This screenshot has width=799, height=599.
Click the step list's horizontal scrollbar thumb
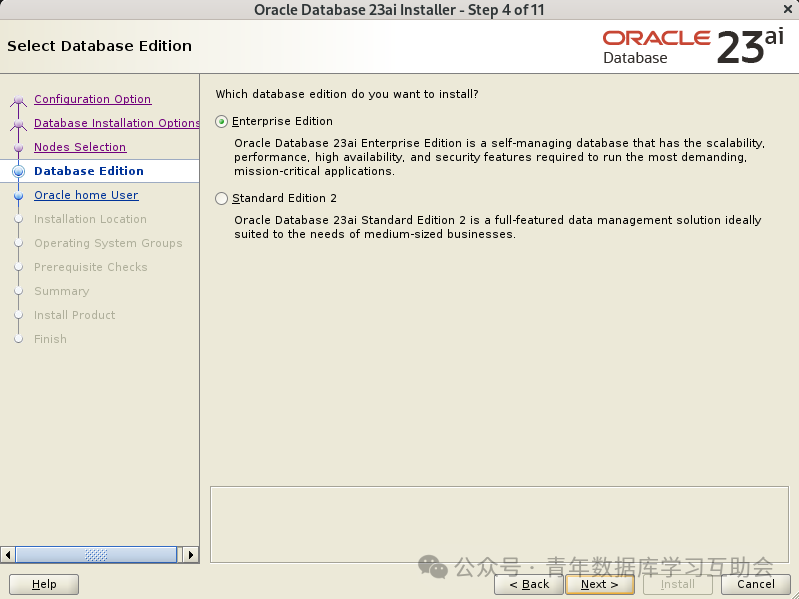coord(96,555)
